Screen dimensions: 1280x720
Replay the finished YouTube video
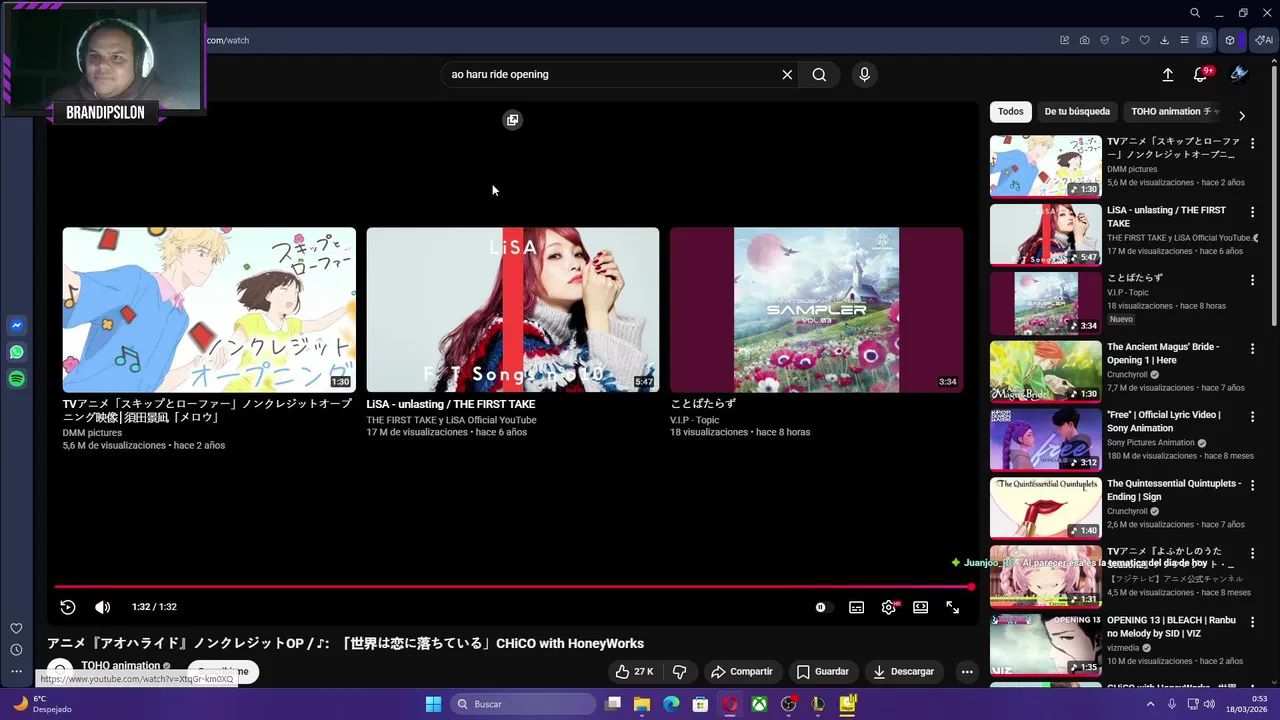pos(68,607)
